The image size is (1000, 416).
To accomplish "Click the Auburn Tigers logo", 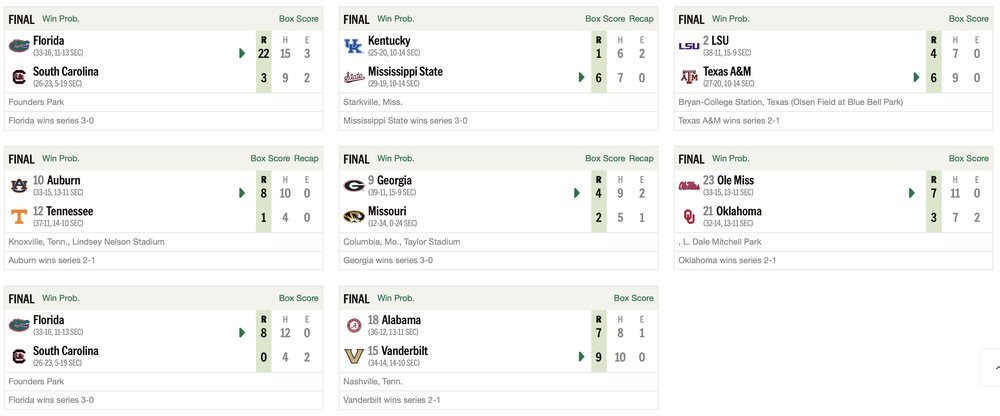I will pos(18,185).
